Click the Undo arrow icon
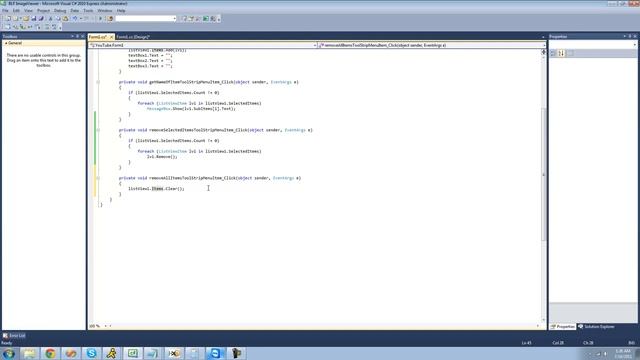This screenshot has height=360, width=640. [x=75, y=18]
